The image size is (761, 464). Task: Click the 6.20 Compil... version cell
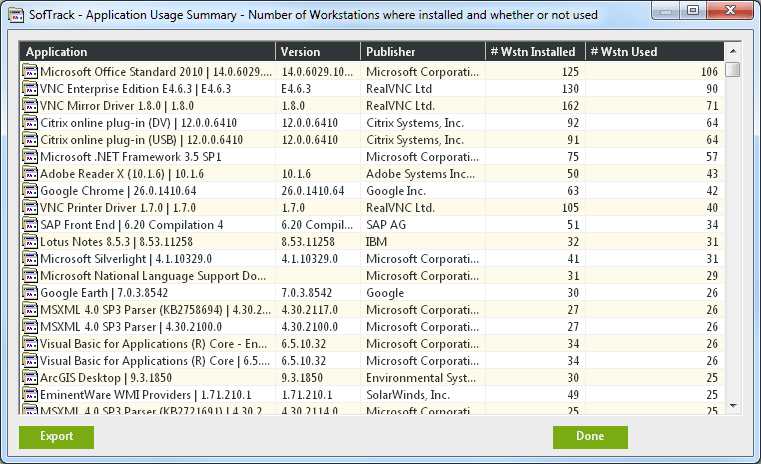[x=317, y=225]
